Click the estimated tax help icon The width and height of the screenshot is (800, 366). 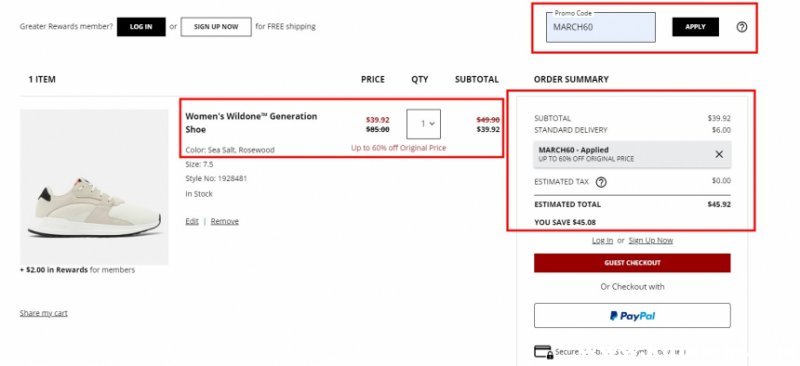602,182
